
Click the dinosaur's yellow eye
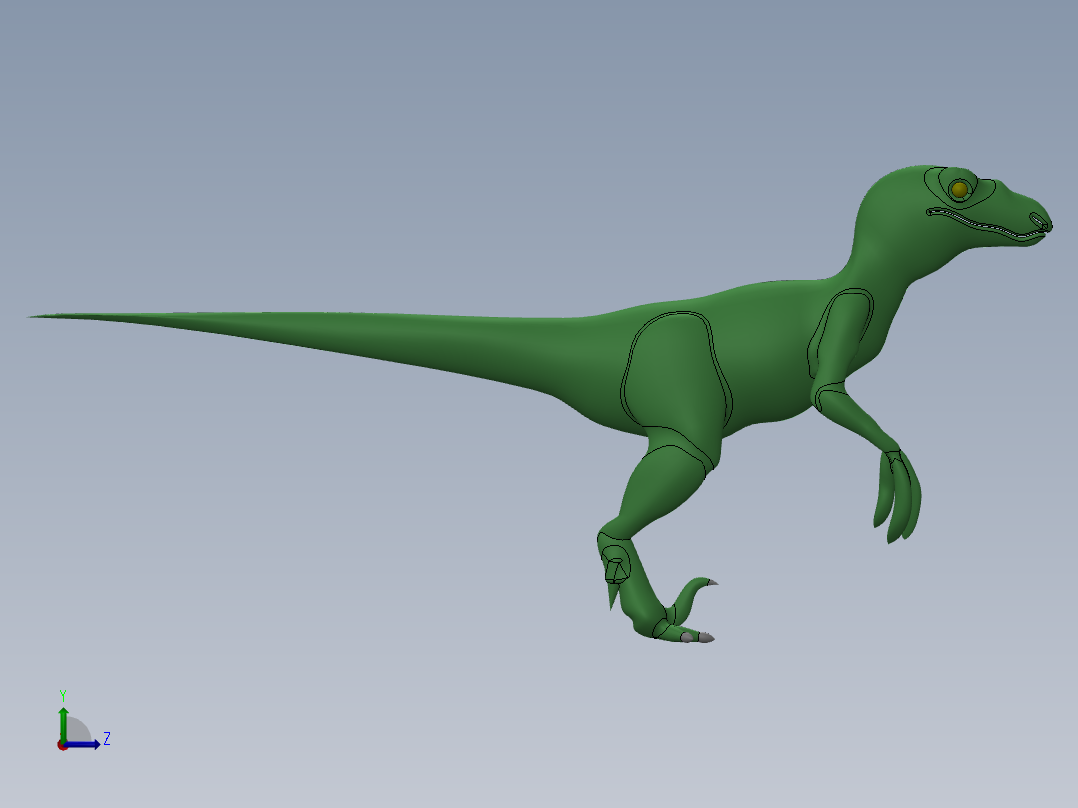[x=960, y=189]
